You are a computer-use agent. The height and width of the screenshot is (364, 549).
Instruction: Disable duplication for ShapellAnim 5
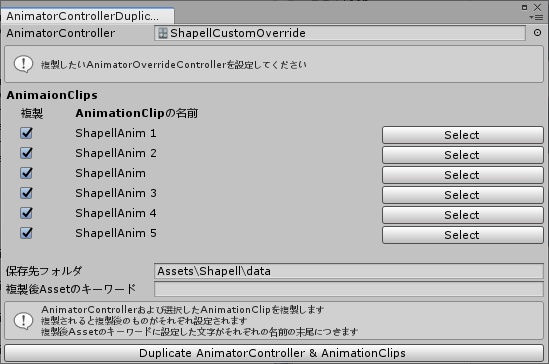tap(26, 233)
